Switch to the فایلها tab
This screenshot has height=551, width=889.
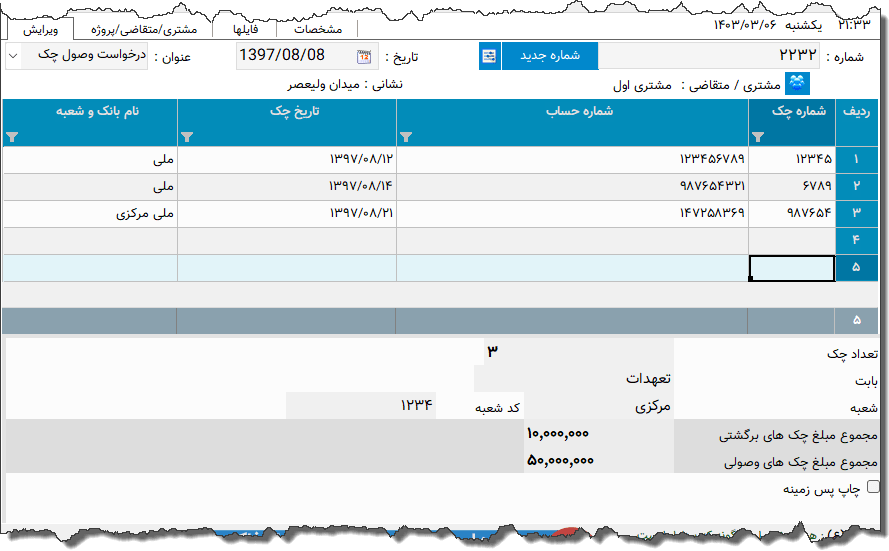245,29
